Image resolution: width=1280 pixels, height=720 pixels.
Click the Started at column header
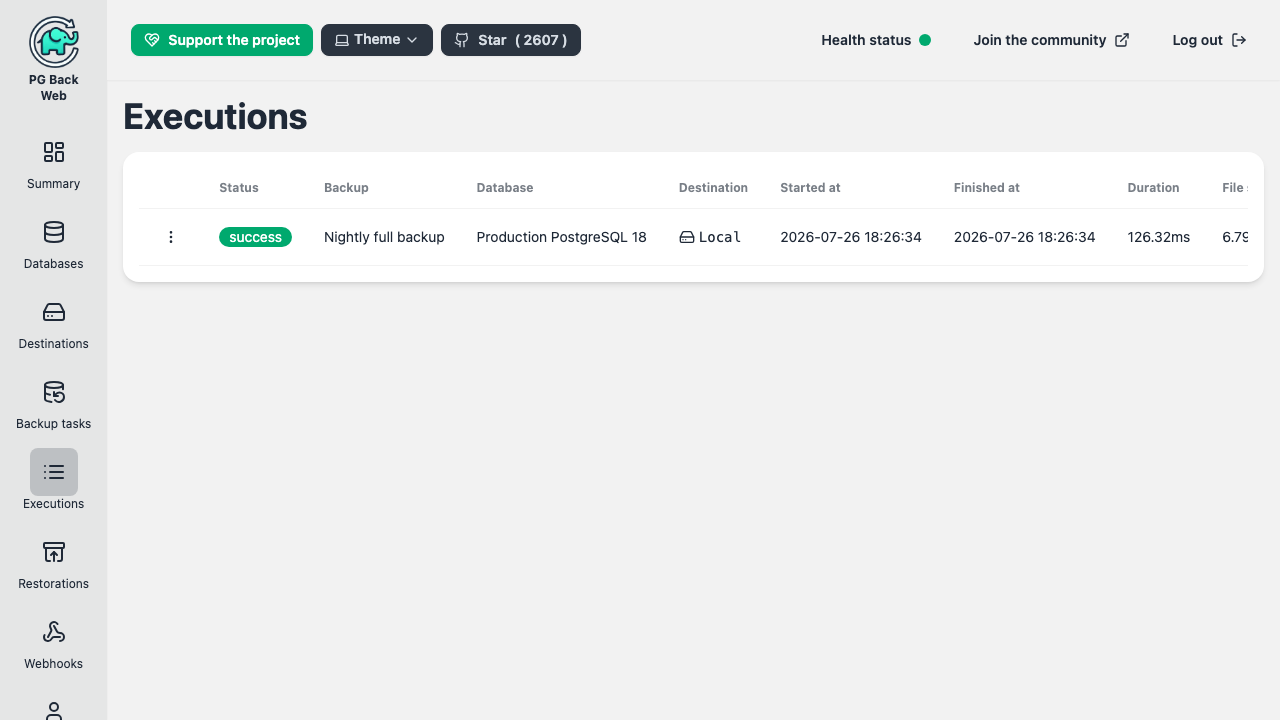point(810,188)
